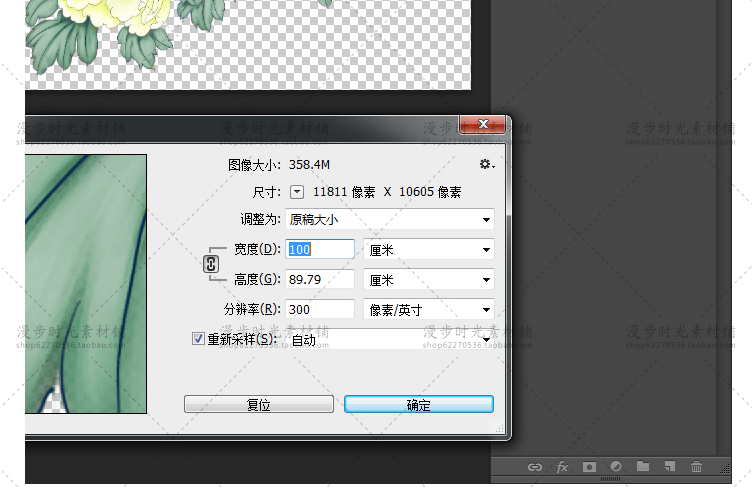This screenshot has height=487, width=754.
Task: Click the 分辨率 resolution input field
Action: [x=320, y=310]
